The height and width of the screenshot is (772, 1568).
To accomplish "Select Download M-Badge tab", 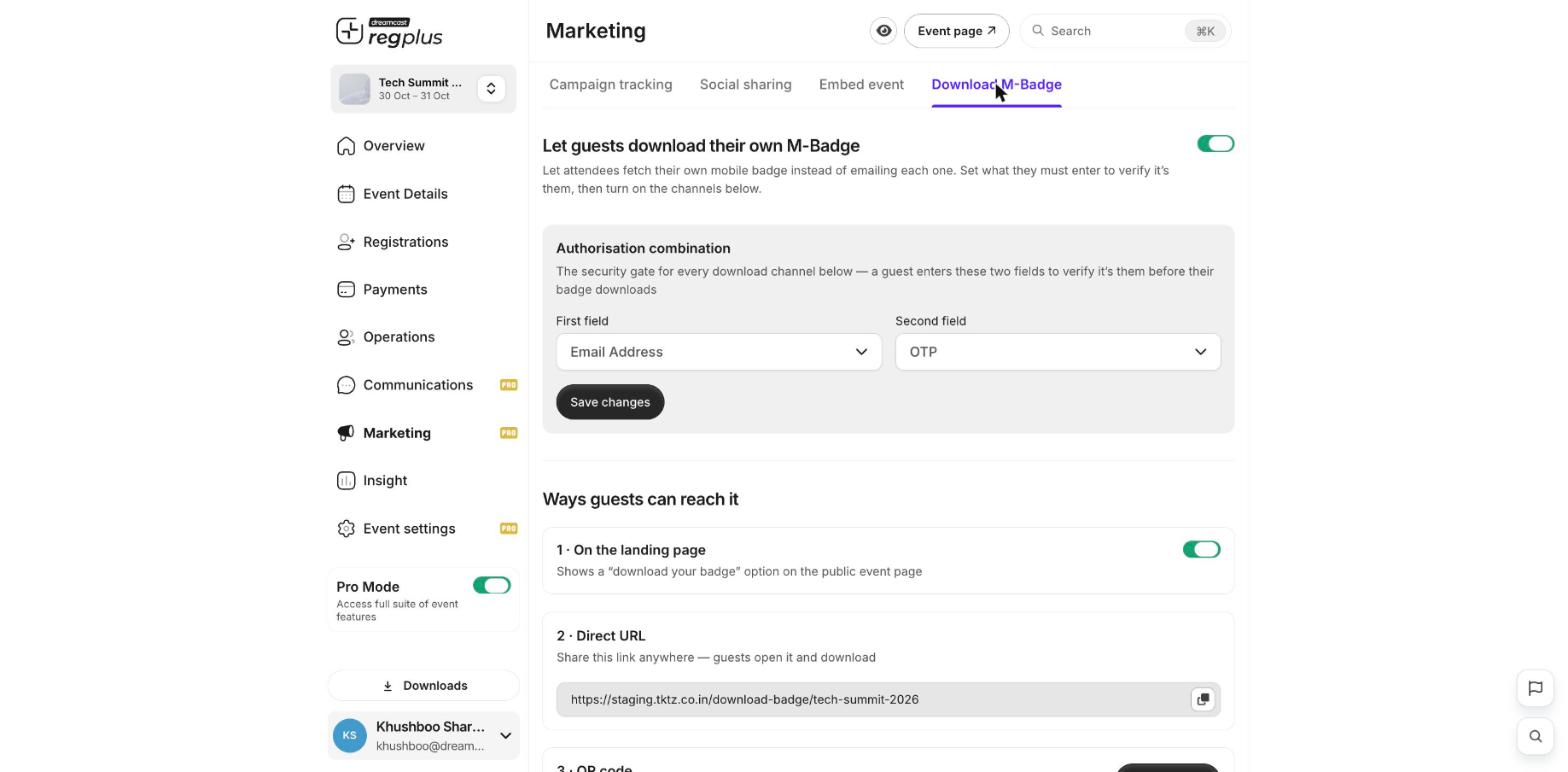I will 996,85.
